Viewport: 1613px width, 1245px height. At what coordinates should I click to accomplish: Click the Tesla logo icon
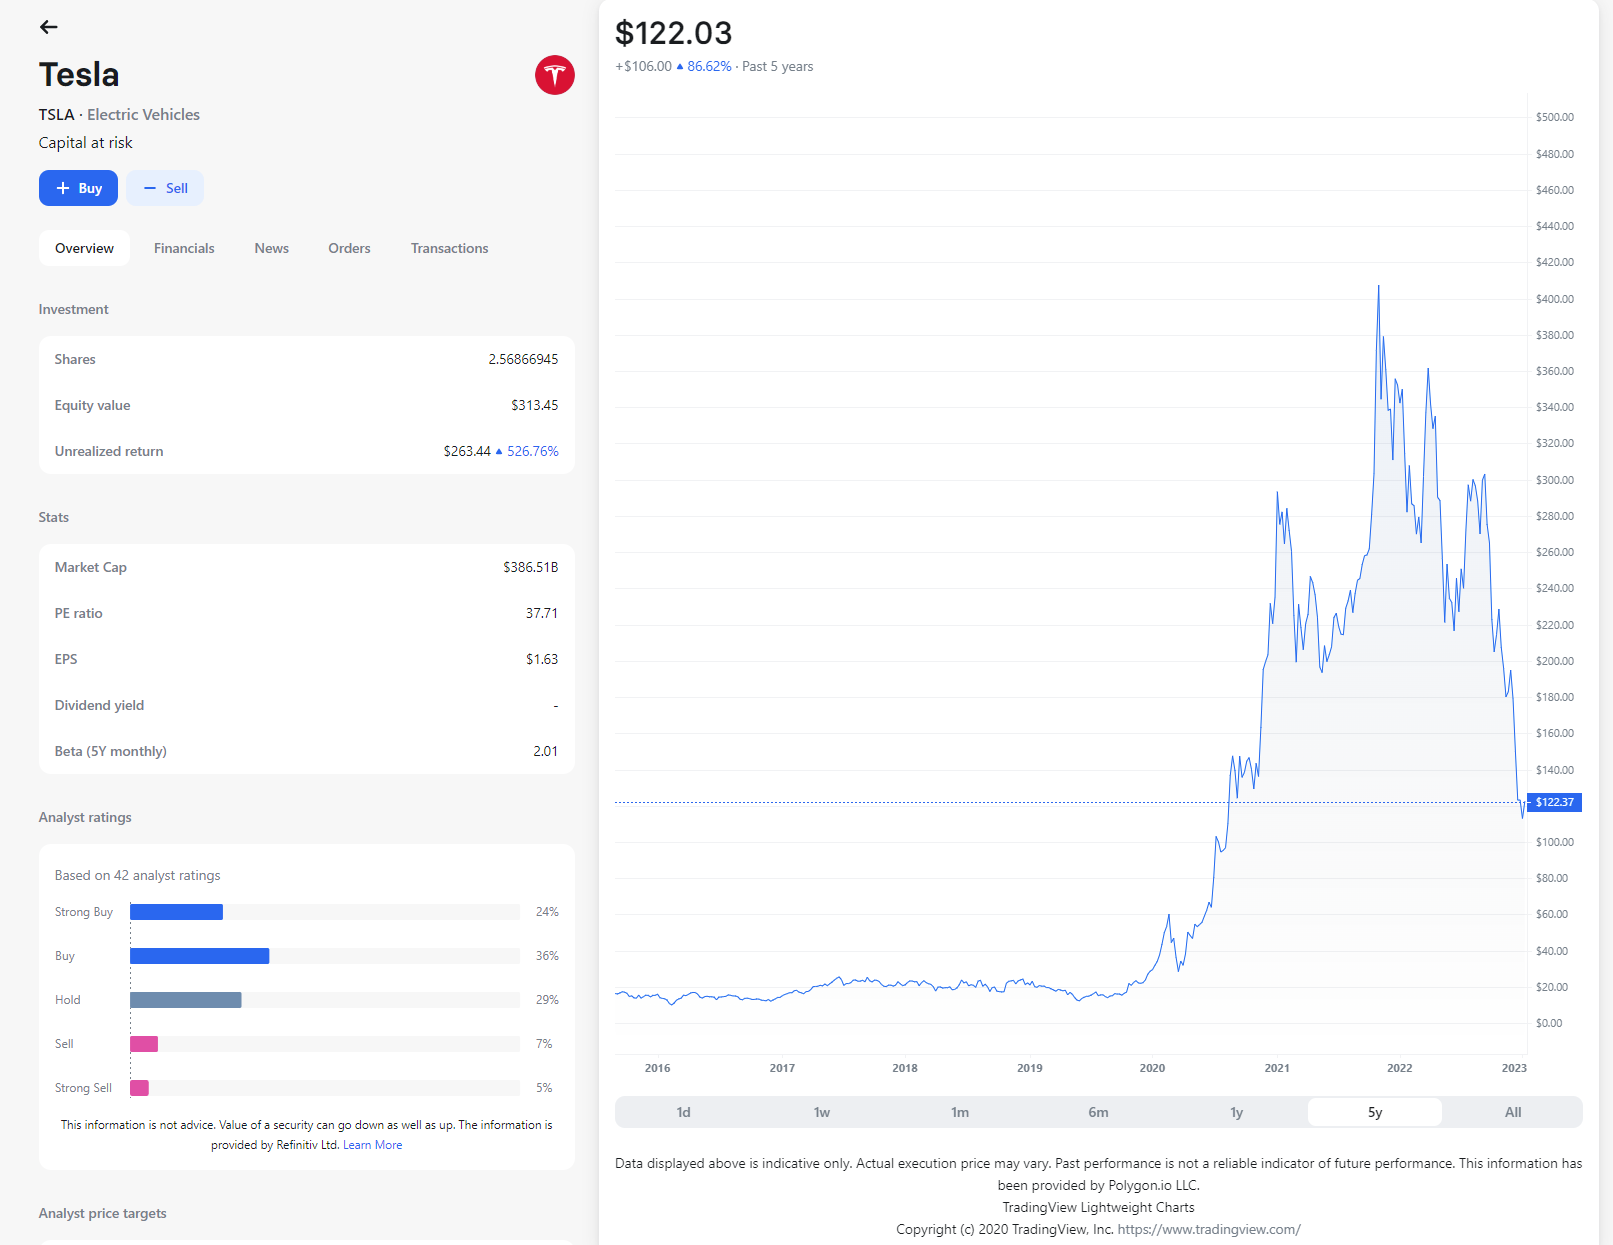click(554, 75)
